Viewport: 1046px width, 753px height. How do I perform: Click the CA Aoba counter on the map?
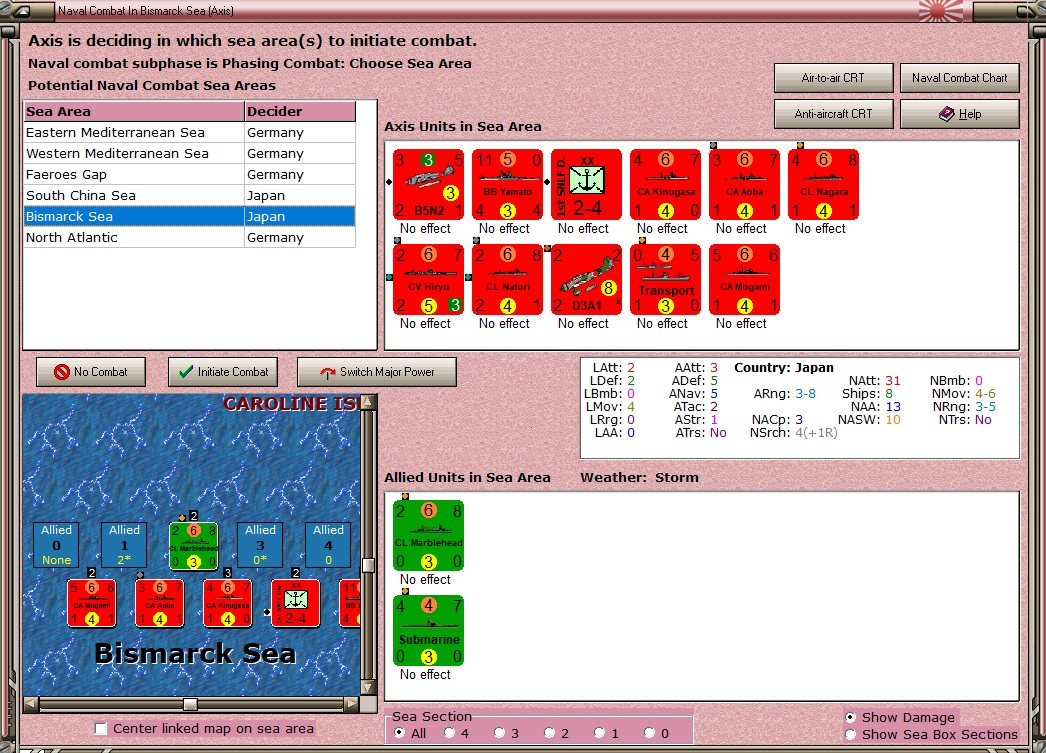pos(159,604)
